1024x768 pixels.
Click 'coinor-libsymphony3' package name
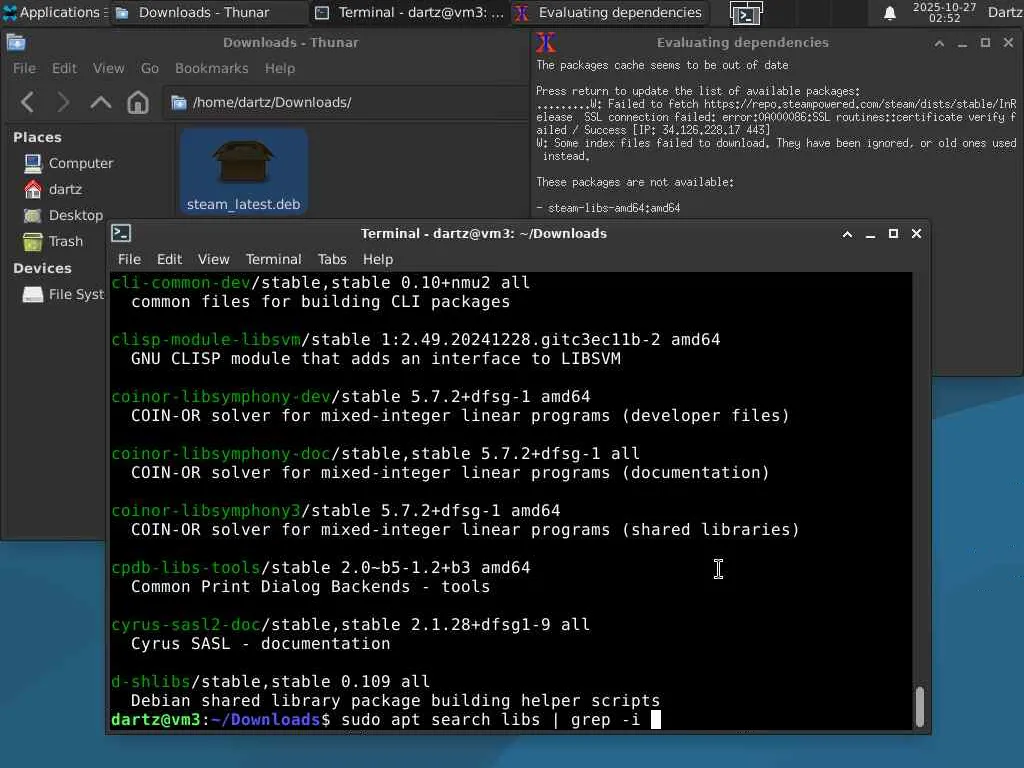[206, 510]
